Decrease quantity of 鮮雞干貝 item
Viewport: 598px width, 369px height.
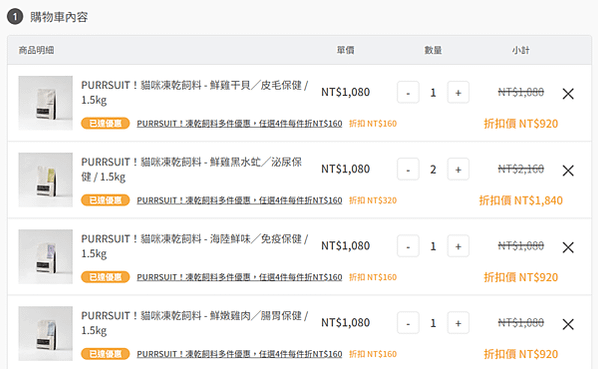click(408, 92)
